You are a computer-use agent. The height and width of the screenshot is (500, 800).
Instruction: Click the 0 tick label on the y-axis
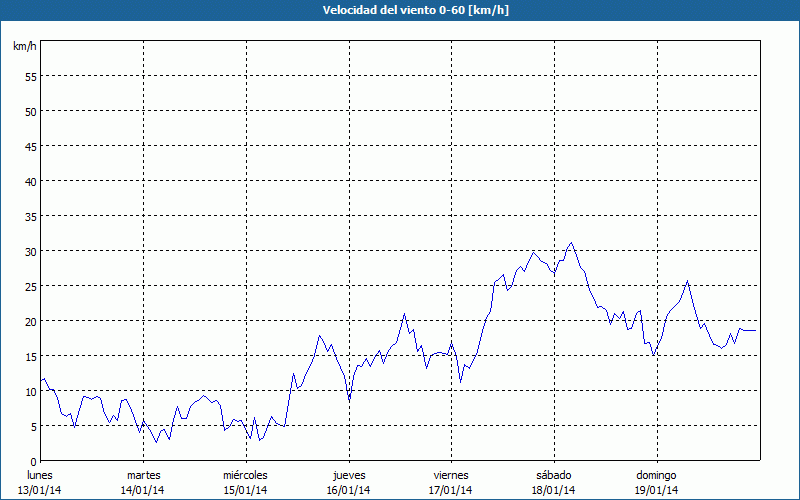(x=33, y=461)
